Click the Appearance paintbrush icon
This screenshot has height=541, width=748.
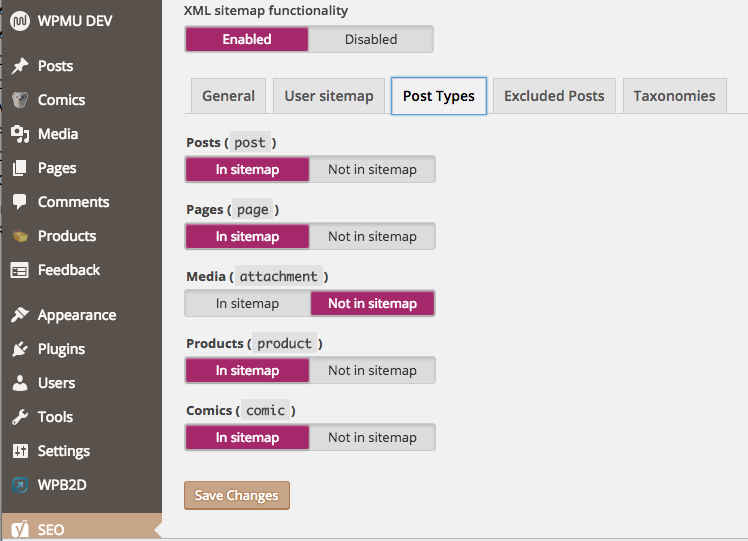tap(20, 315)
